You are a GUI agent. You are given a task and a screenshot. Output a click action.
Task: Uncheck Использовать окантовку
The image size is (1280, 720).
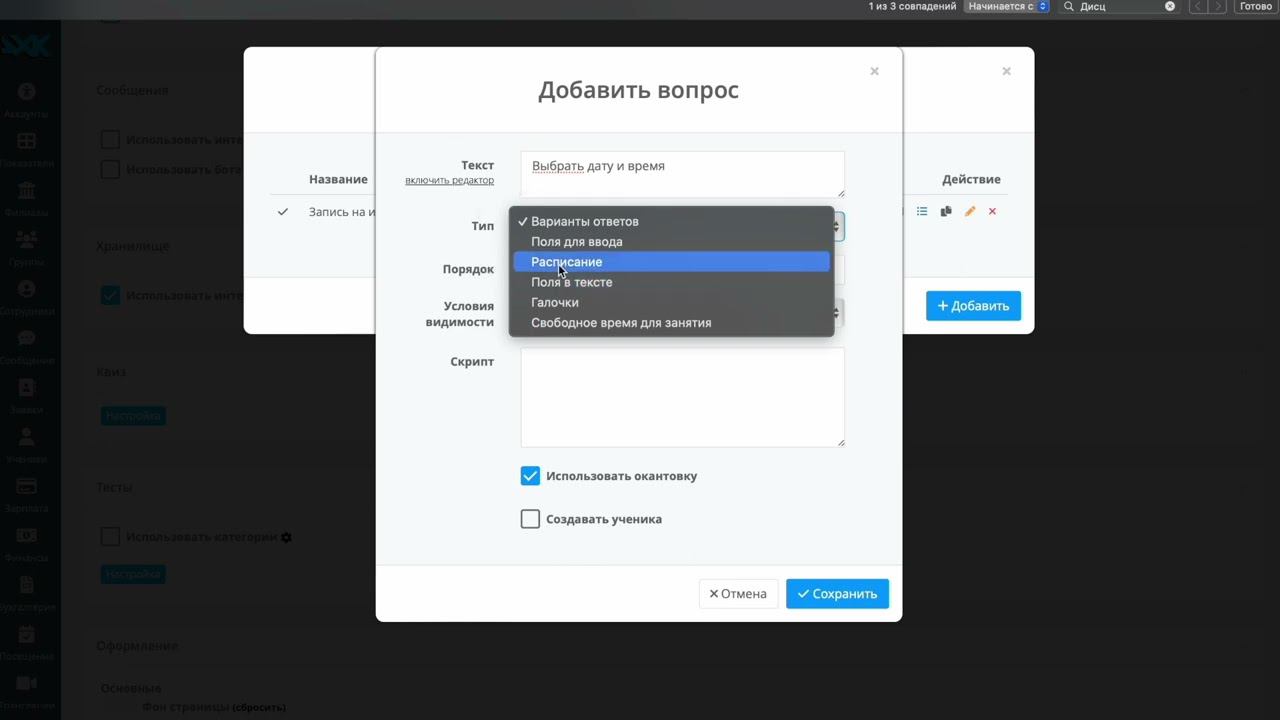point(530,476)
